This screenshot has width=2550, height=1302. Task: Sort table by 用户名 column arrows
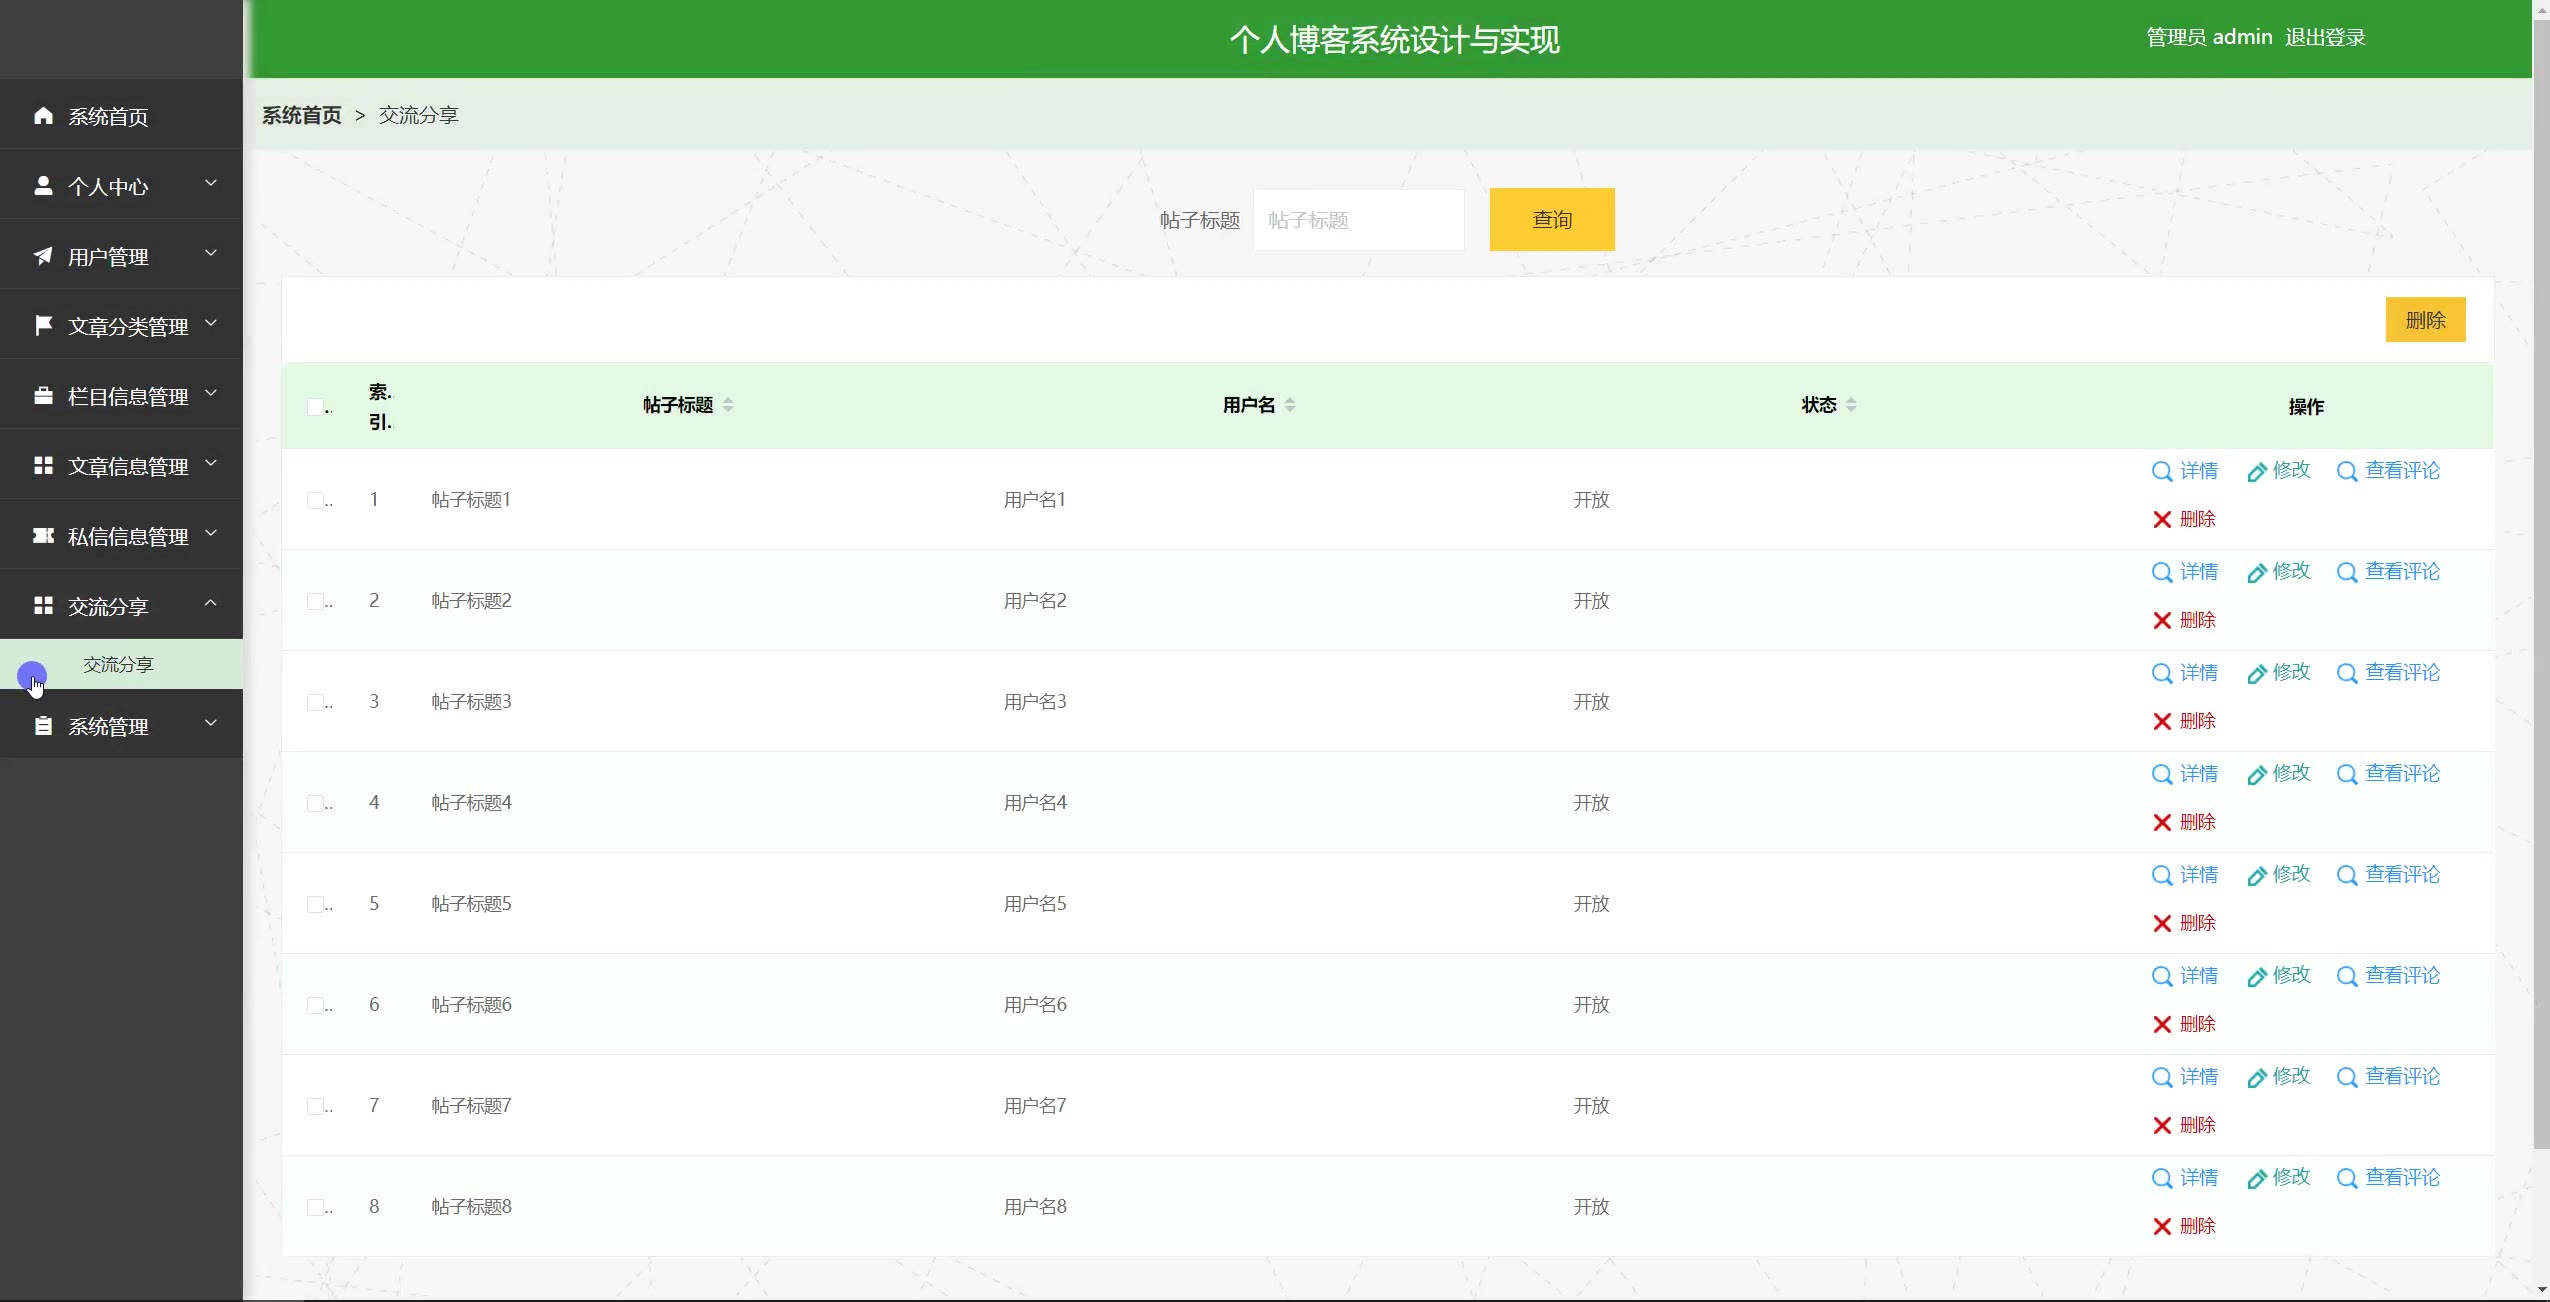point(1290,405)
